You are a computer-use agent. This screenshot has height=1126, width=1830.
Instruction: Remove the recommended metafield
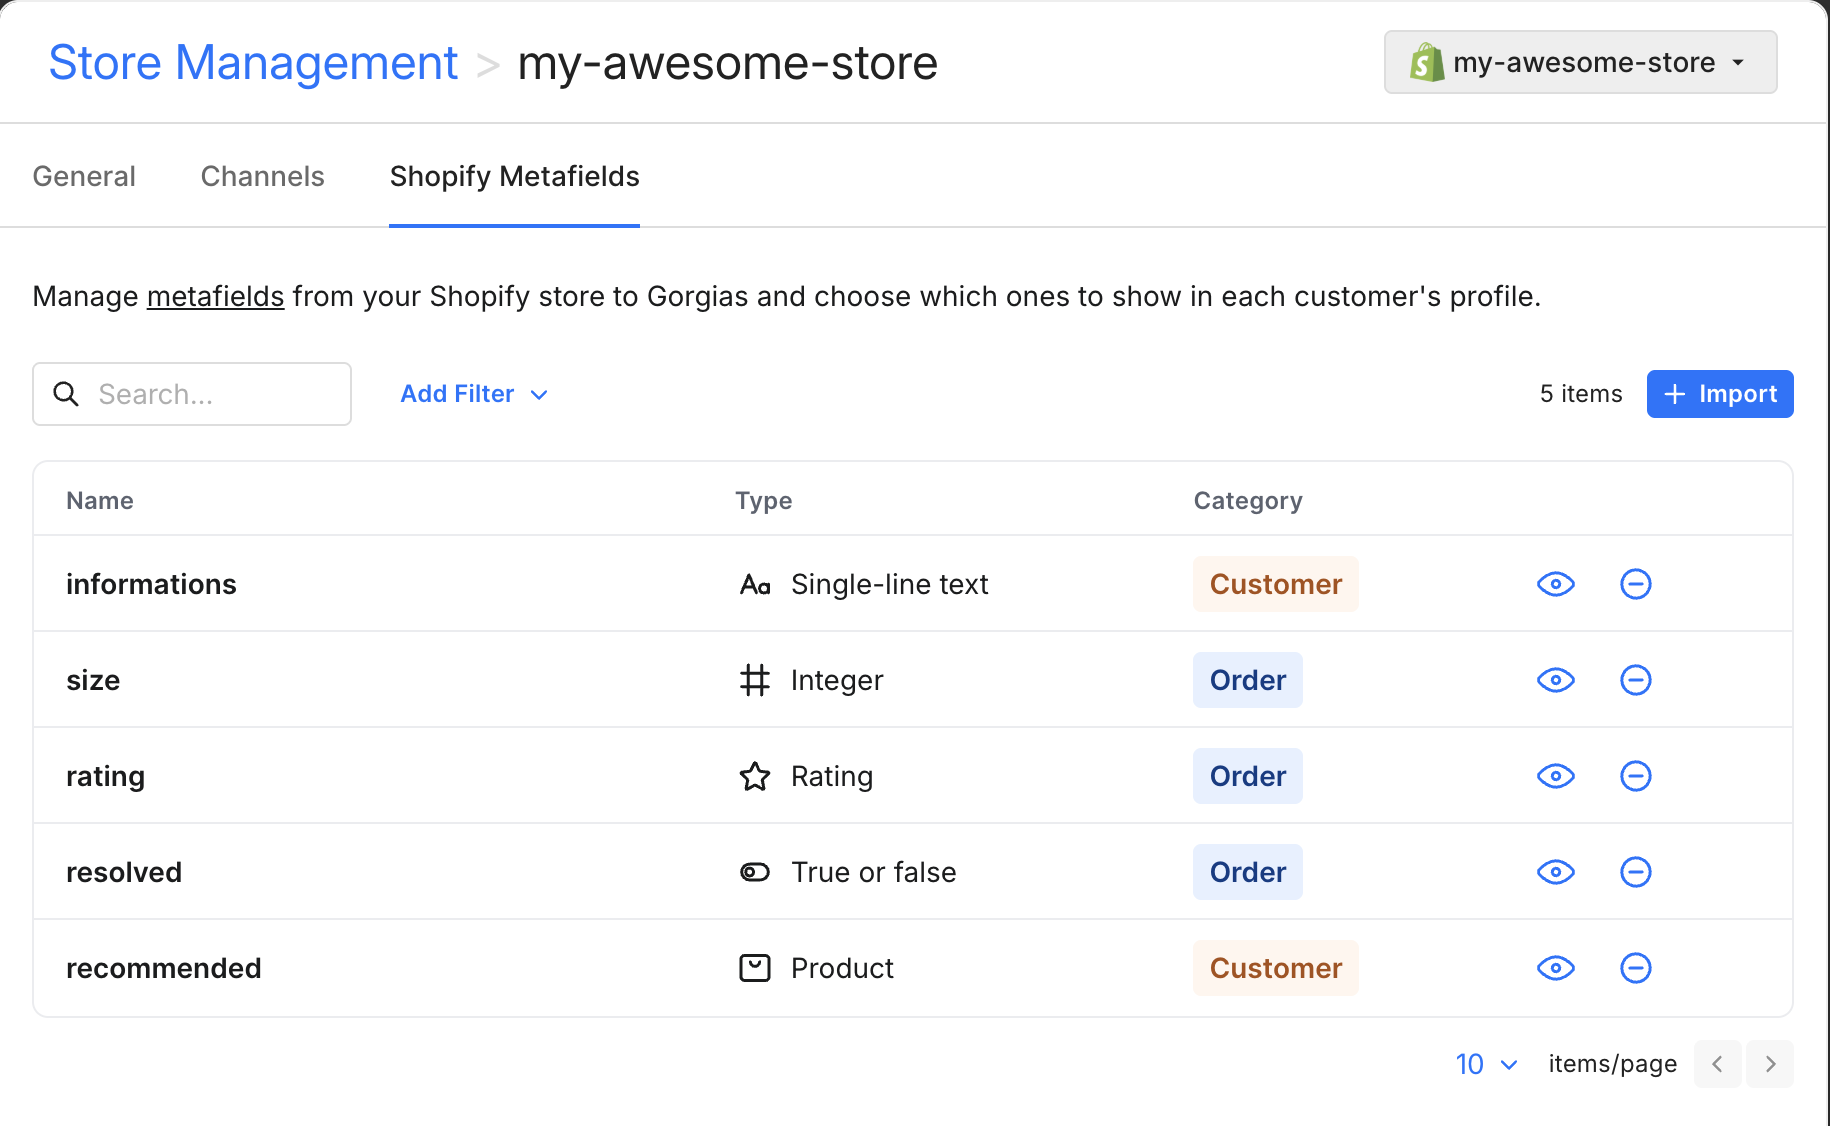point(1635,968)
